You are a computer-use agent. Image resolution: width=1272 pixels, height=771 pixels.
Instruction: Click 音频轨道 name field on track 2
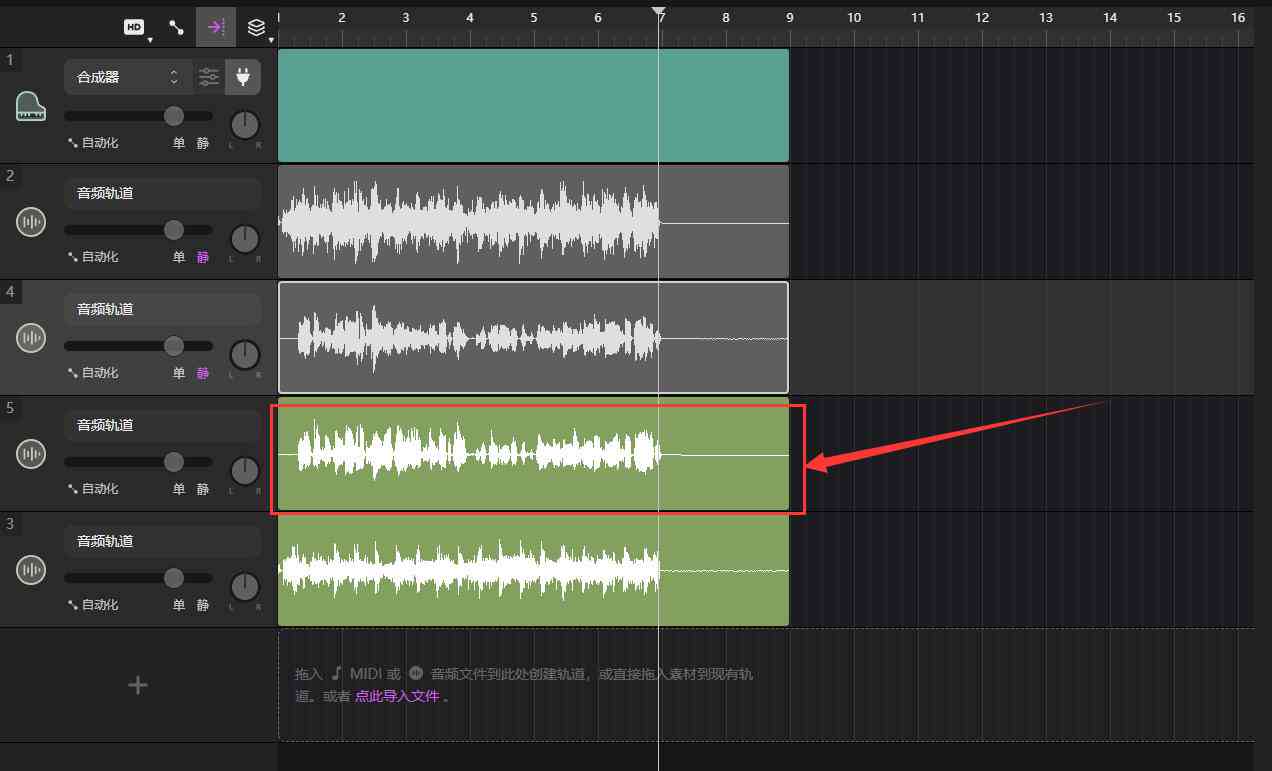point(163,193)
